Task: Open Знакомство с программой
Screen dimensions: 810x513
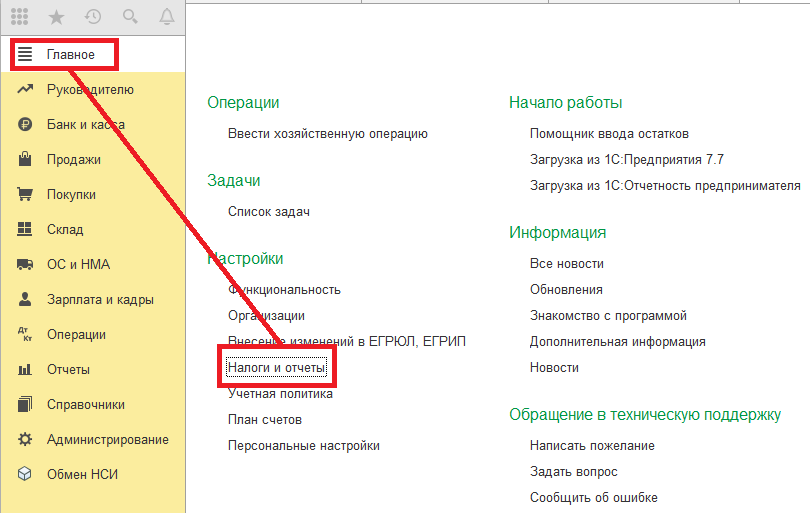Action: [x=608, y=316]
